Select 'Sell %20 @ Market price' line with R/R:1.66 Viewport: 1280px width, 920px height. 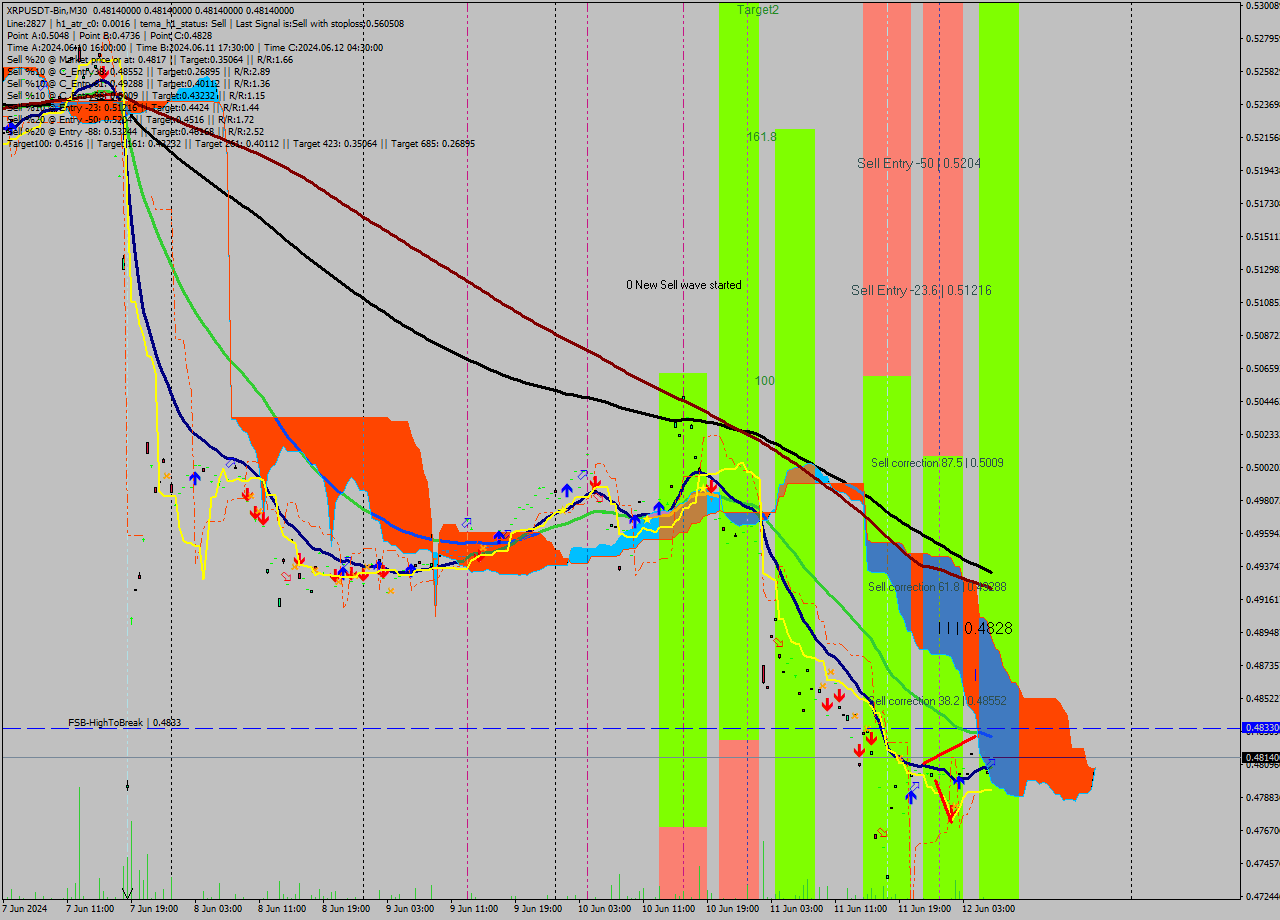[149, 59]
